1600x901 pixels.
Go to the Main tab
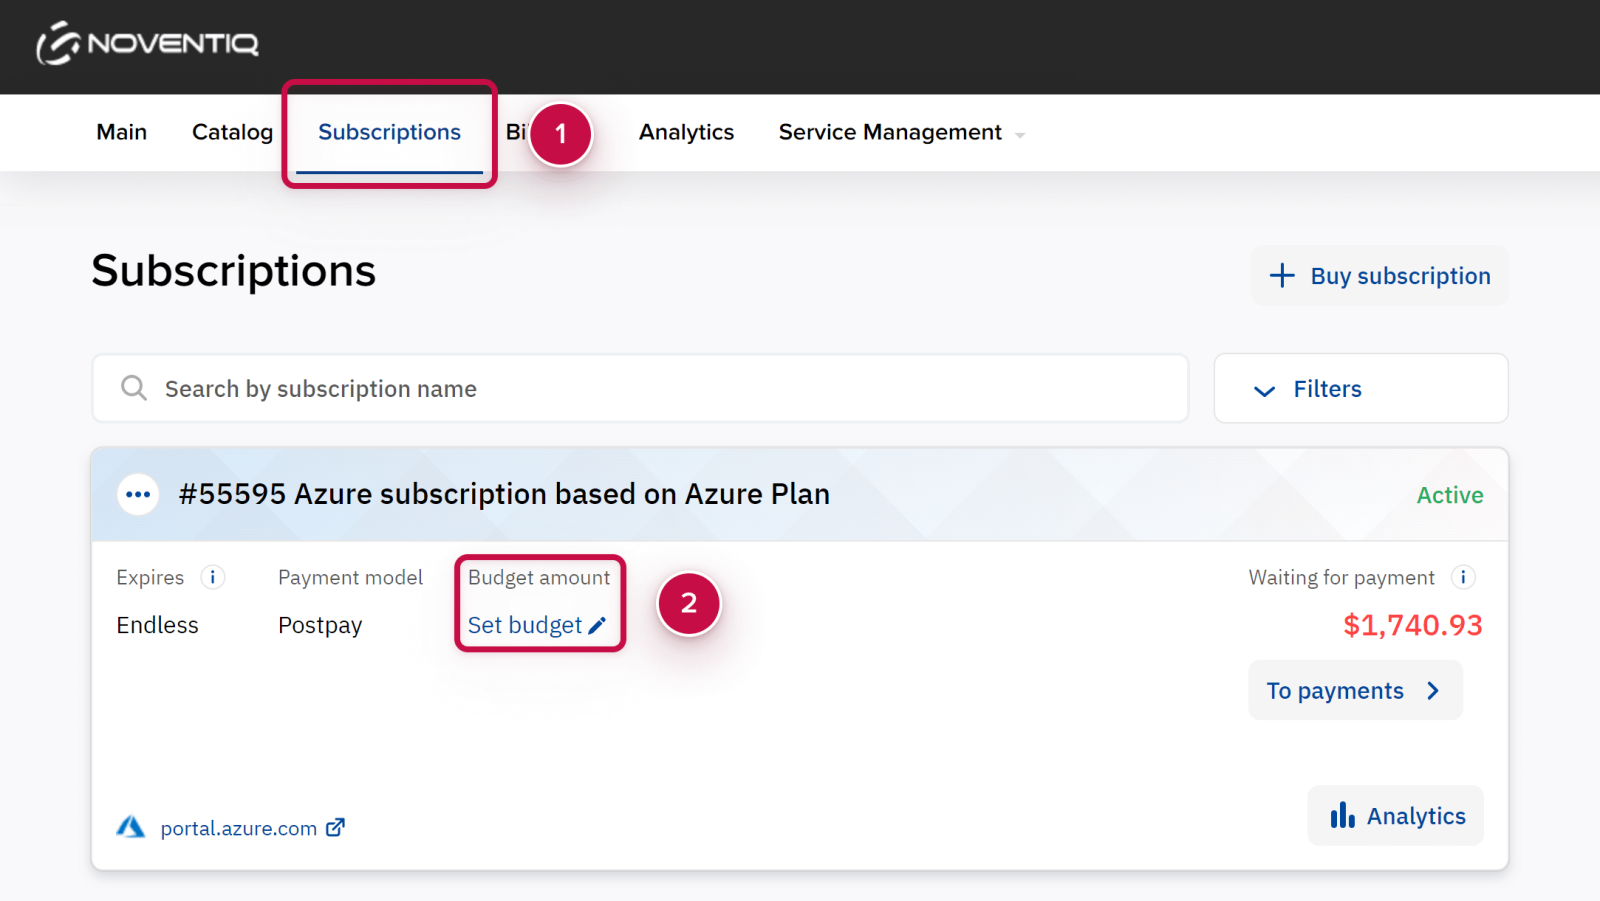coord(121,133)
